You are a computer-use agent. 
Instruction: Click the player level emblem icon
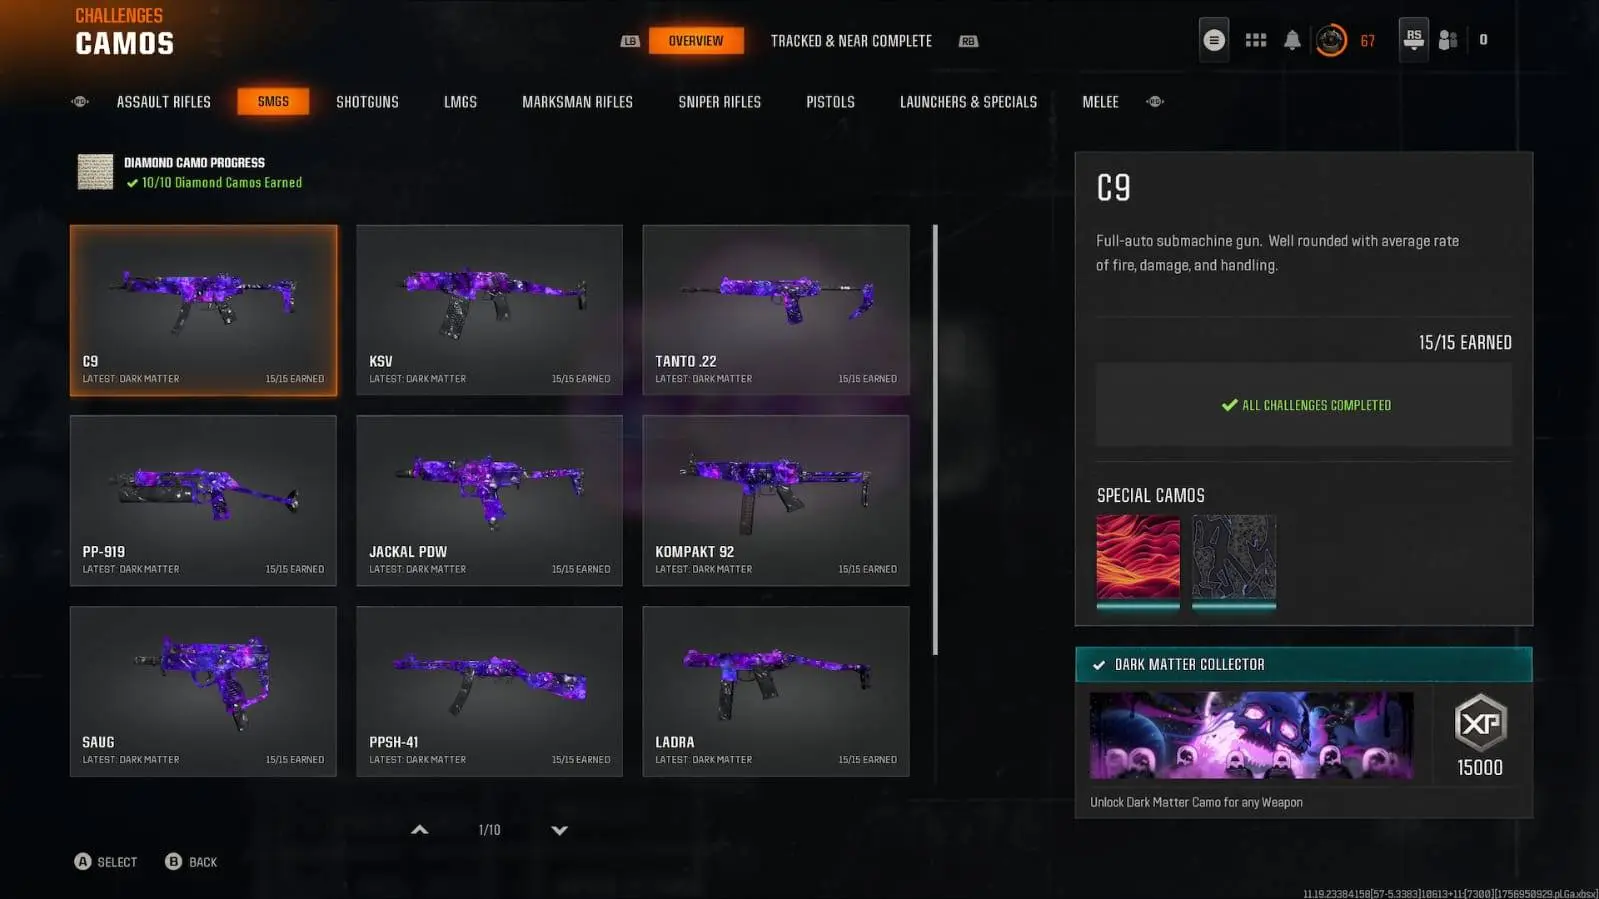1331,40
